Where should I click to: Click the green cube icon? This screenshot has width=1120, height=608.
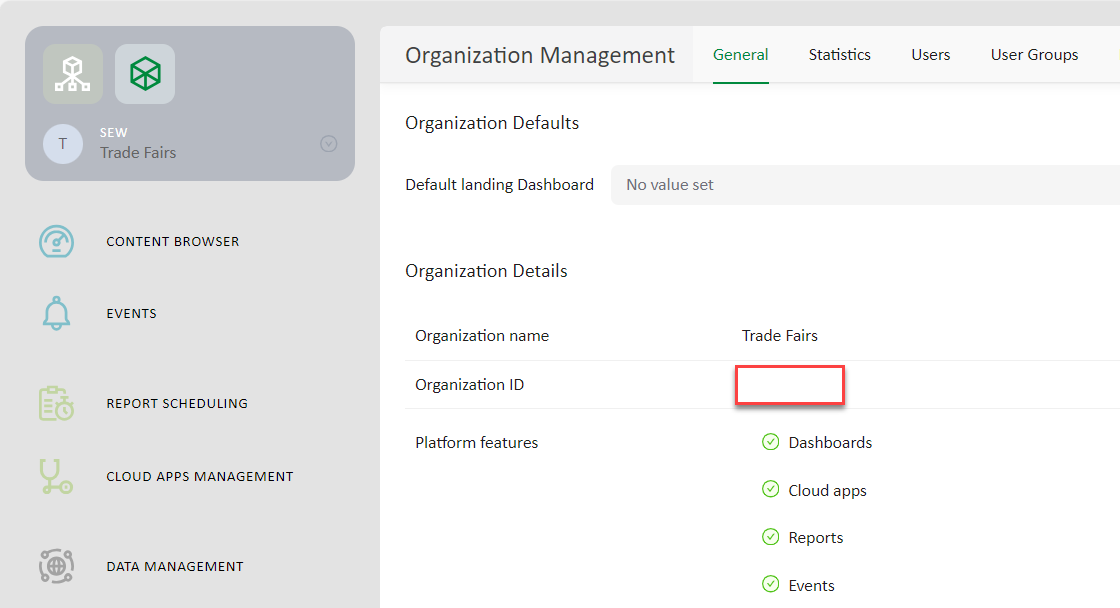[x=145, y=74]
